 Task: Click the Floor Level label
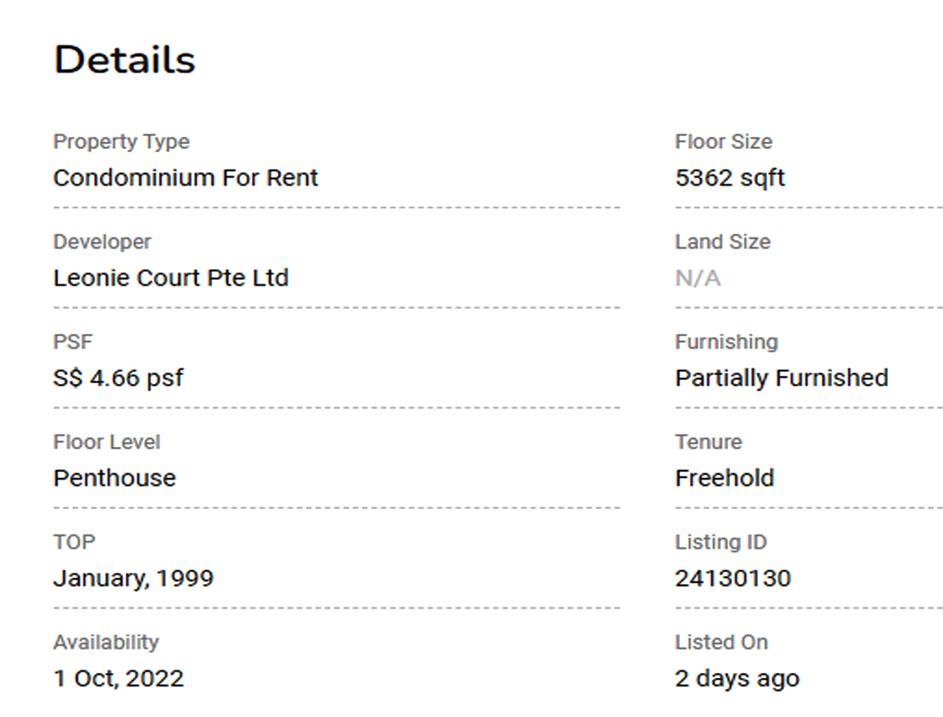[106, 442]
